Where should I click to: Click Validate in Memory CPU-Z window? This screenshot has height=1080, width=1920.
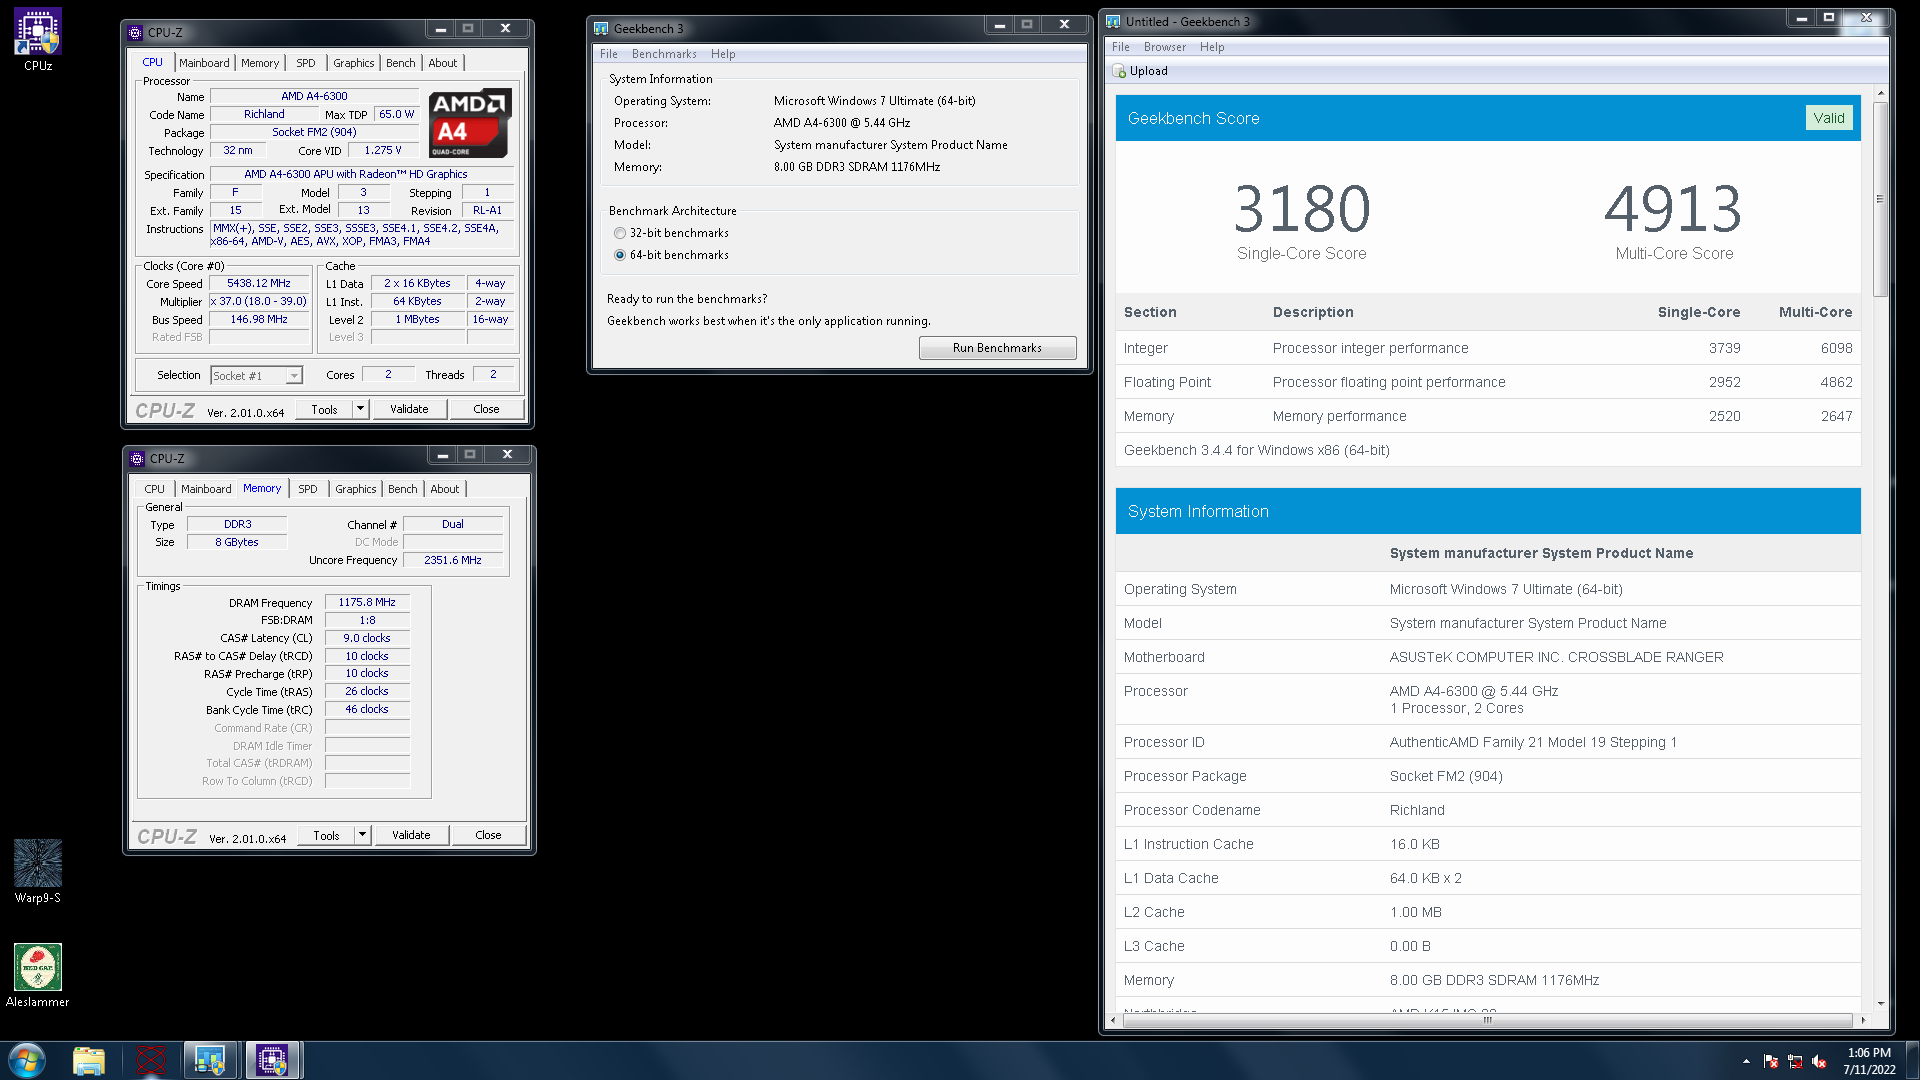coord(411,835)
